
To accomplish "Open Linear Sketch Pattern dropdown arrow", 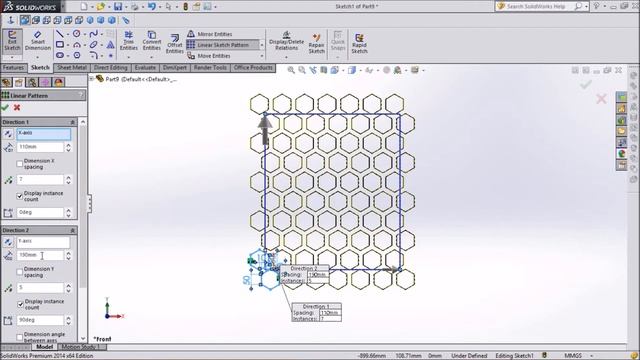I will pos(261,45).
